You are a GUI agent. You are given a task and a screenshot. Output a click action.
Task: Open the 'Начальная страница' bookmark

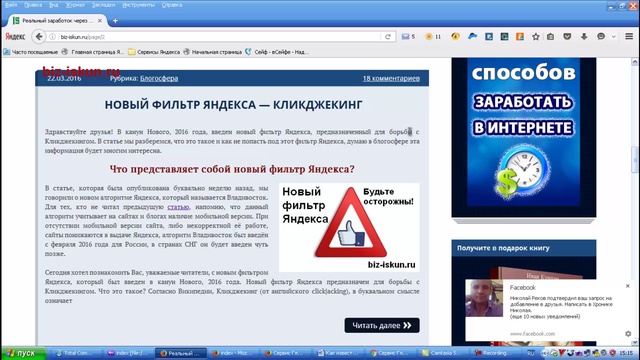213,52
